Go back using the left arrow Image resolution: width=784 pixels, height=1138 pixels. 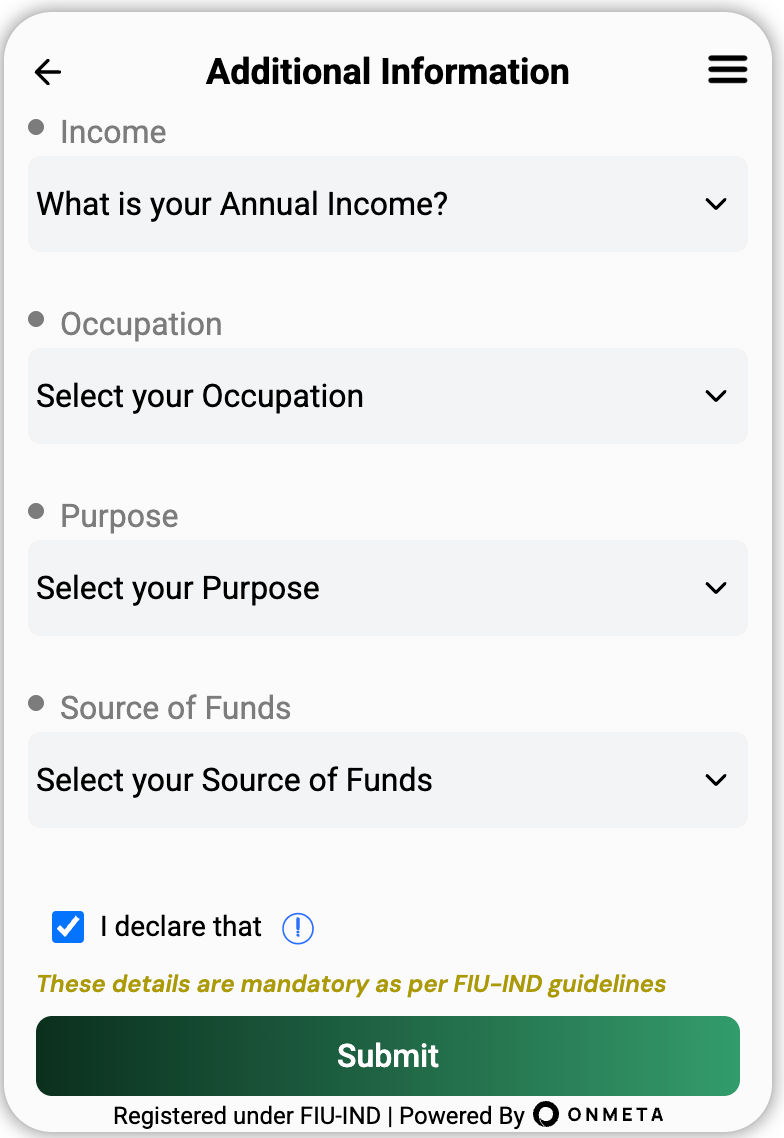[48, 72]
